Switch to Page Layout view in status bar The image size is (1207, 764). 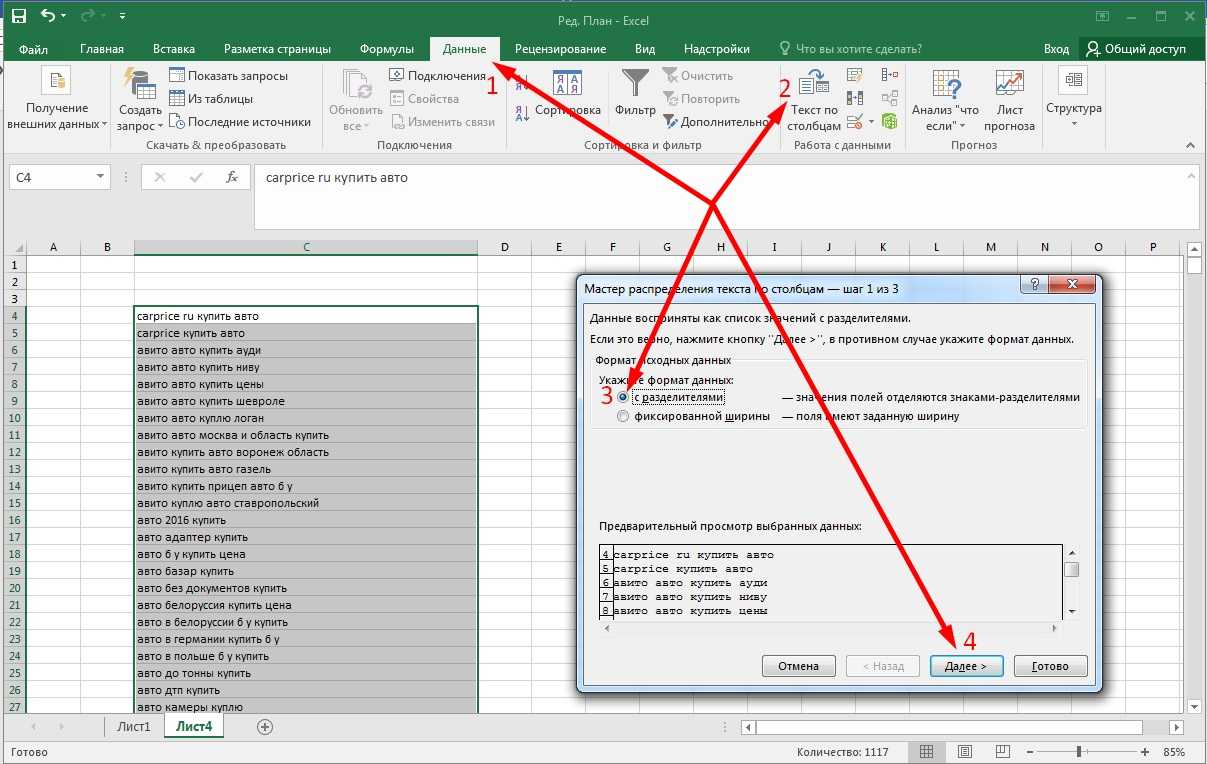965,752
